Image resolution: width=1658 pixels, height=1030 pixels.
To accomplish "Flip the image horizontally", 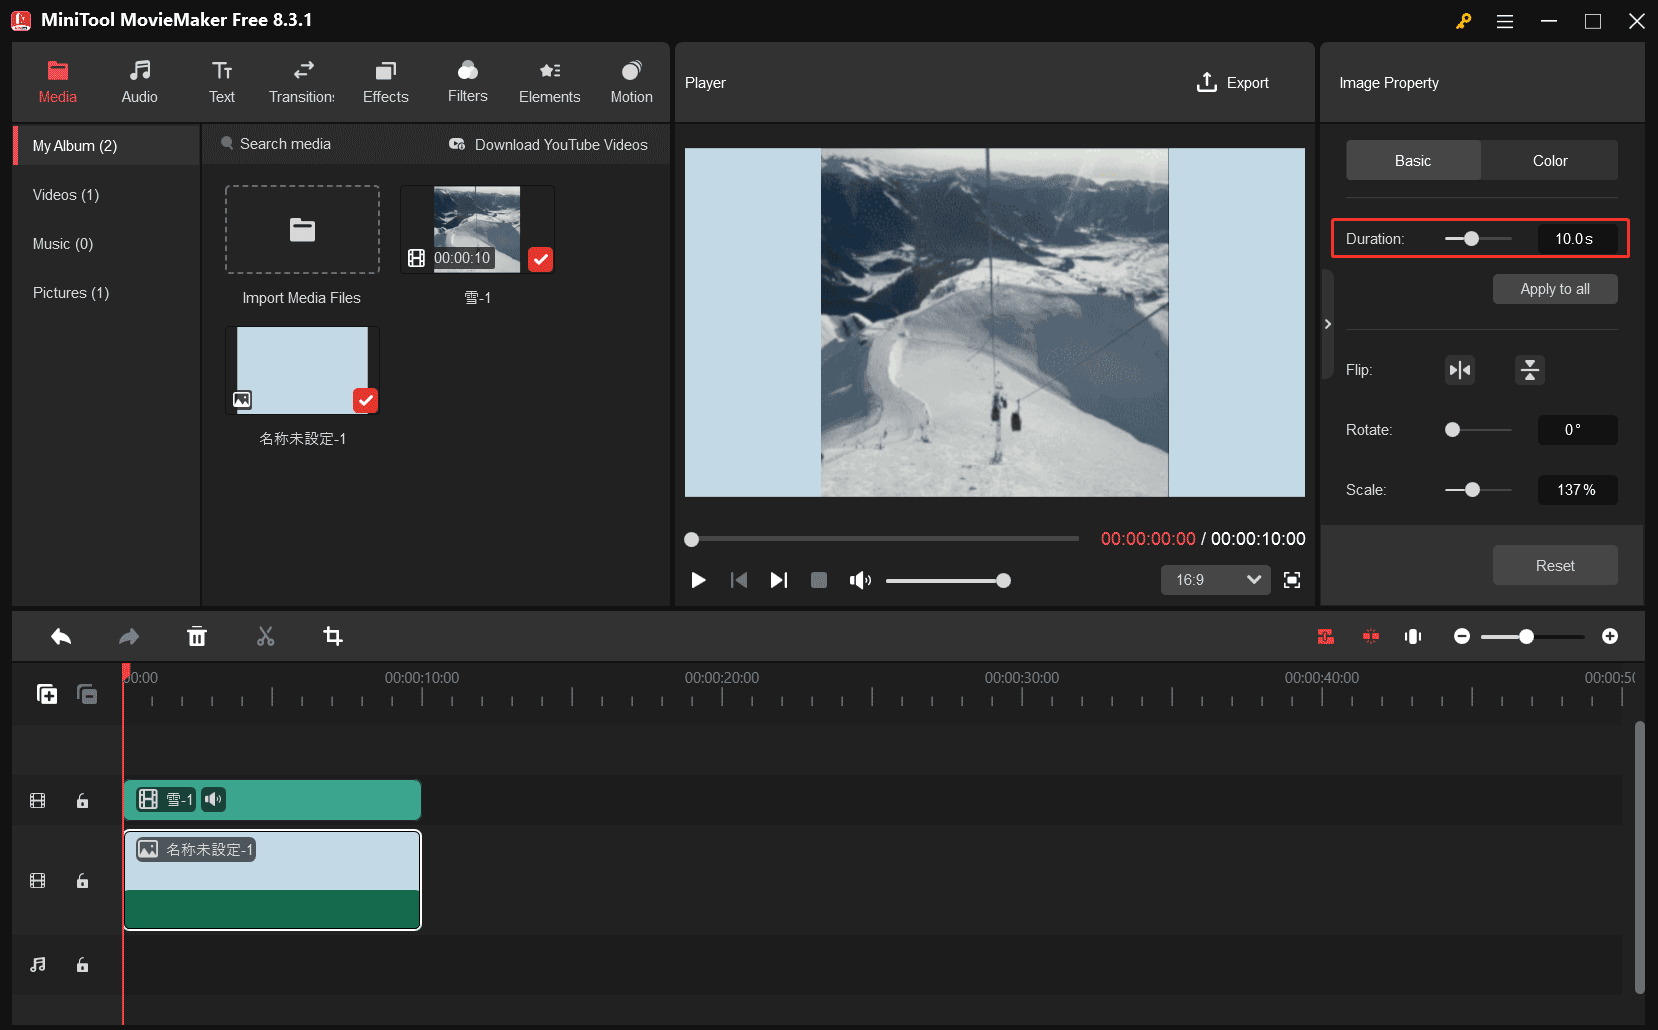I will 1460,370.
